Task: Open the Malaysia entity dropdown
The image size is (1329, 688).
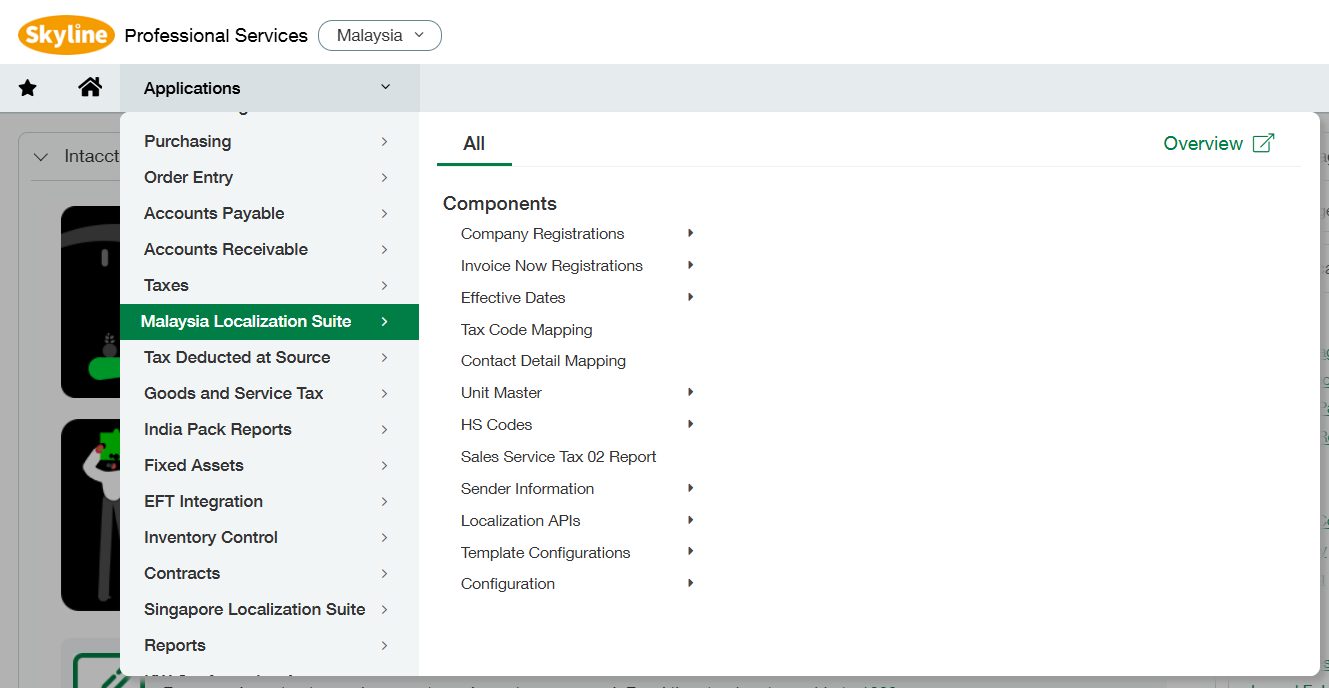Action: click(x=379, y=35)
